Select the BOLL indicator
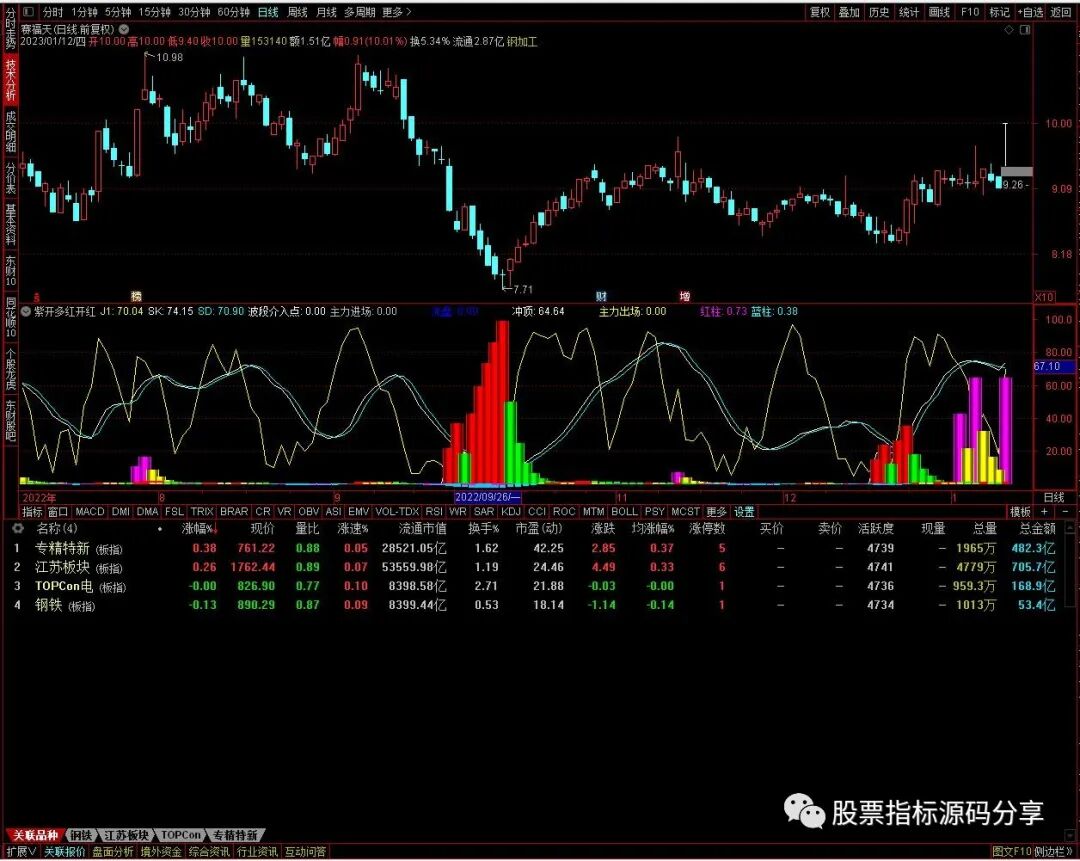 624,512
